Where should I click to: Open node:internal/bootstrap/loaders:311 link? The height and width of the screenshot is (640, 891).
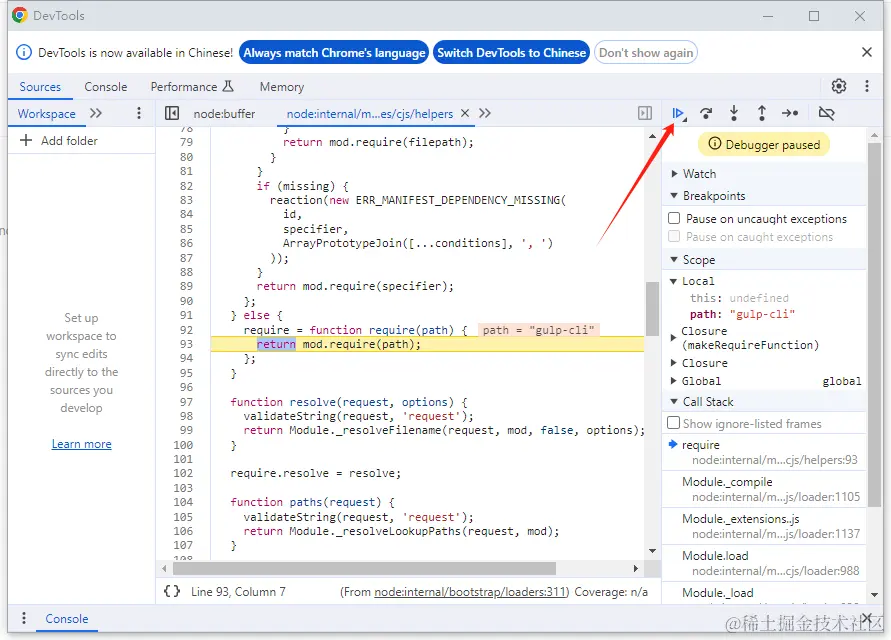tap(471, 592)
